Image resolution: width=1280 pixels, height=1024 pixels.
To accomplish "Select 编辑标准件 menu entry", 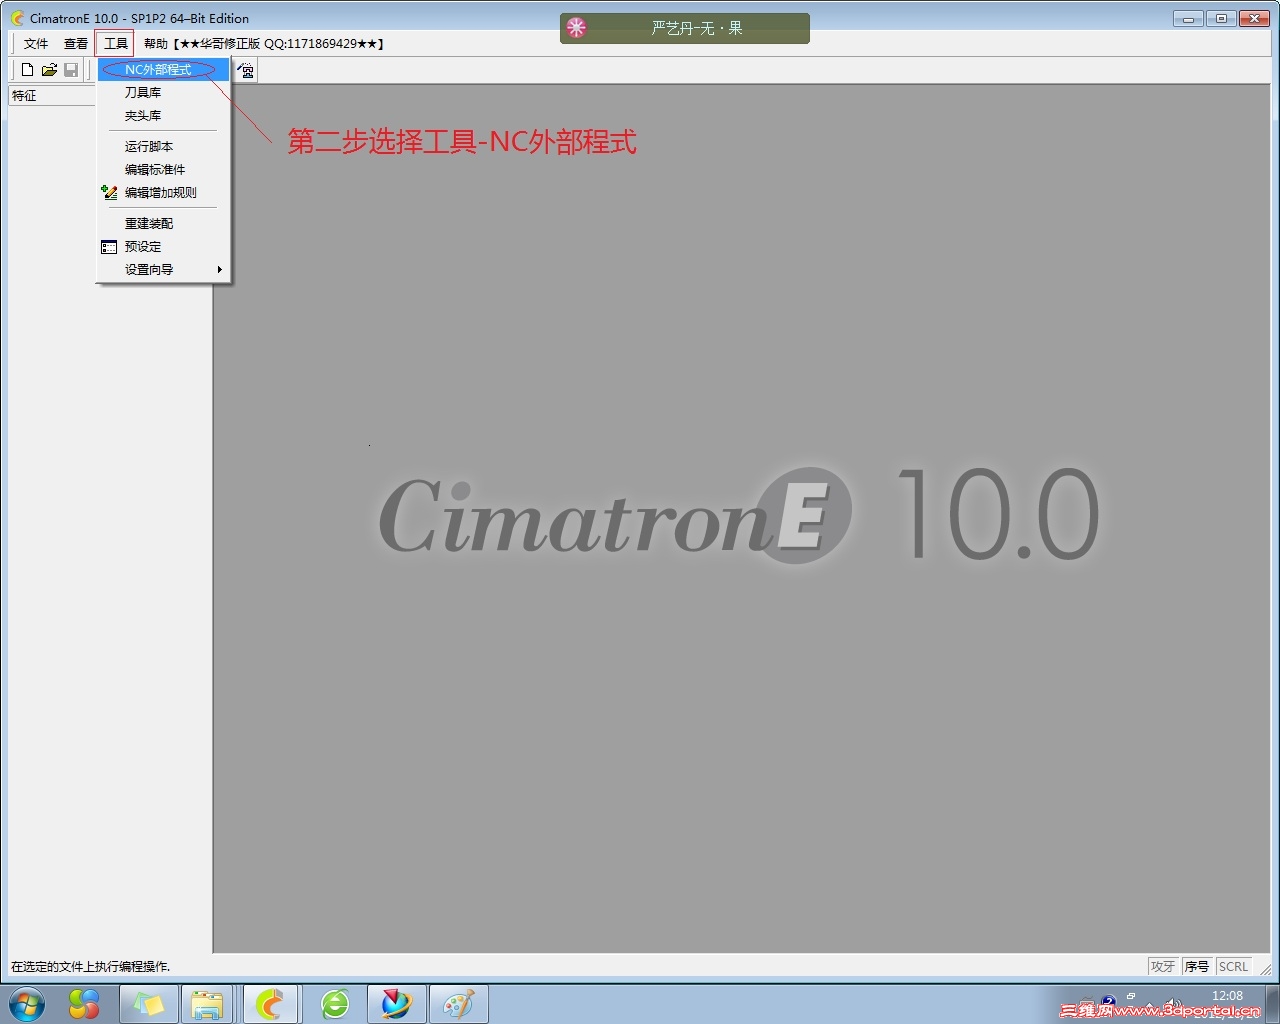I will click(x=164, y=170).
